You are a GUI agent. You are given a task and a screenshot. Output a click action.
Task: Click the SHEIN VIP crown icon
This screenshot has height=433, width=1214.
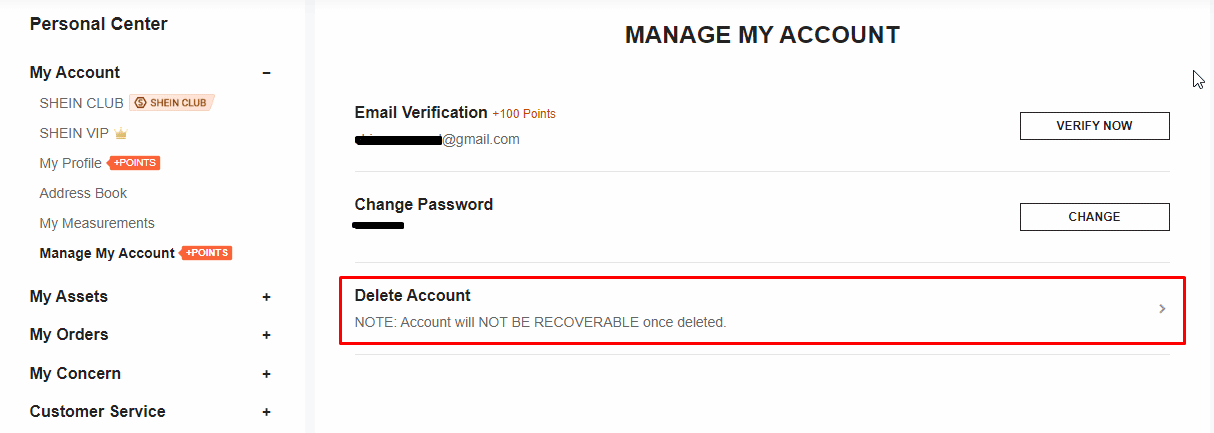(121, 133)
